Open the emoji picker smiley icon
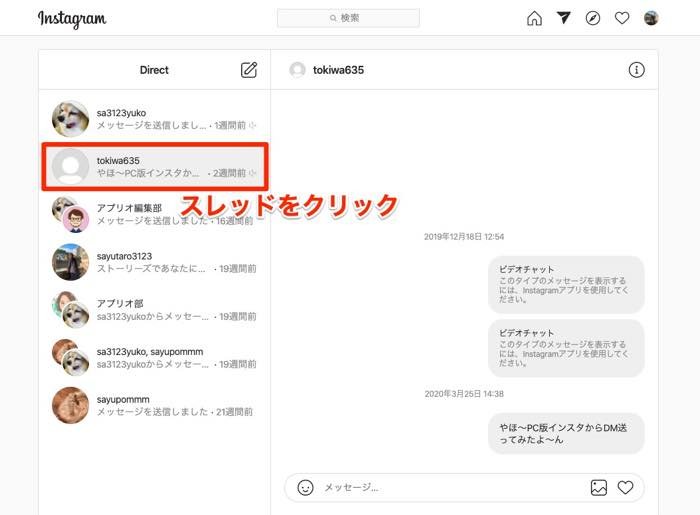Viewport: 700px width, 515px height. pos(305,487)
